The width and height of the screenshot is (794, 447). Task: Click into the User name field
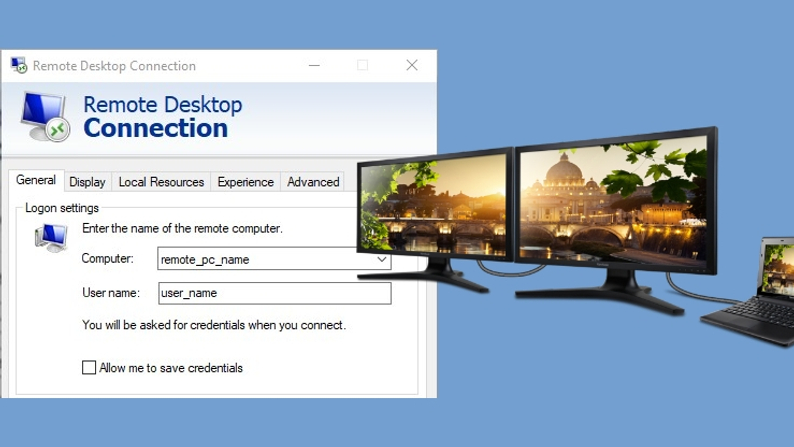coord(274,293)
